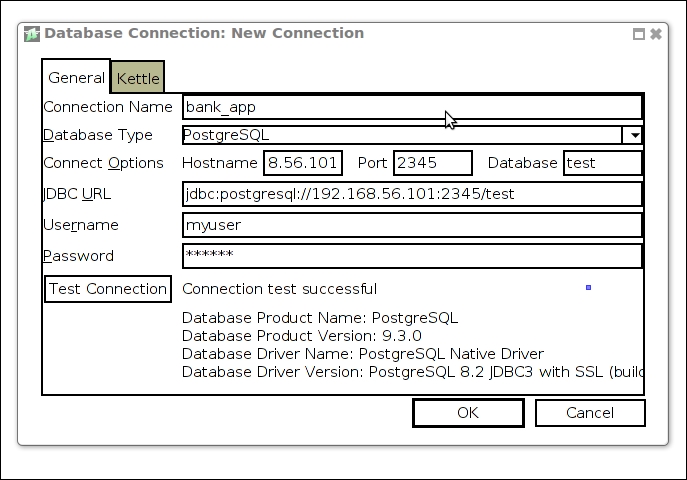Click the Hostname input field
The height and width of the screenshot is (480, 687).
point(303,163)
